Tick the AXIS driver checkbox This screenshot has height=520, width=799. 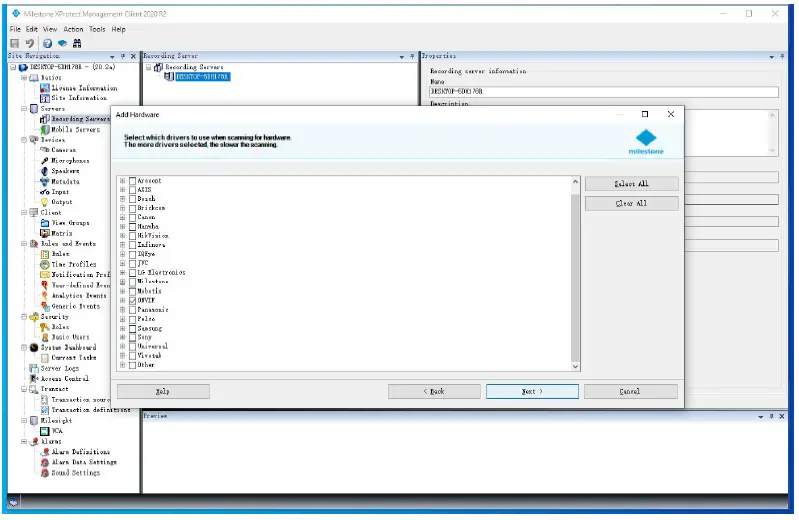tap(132, 190)
